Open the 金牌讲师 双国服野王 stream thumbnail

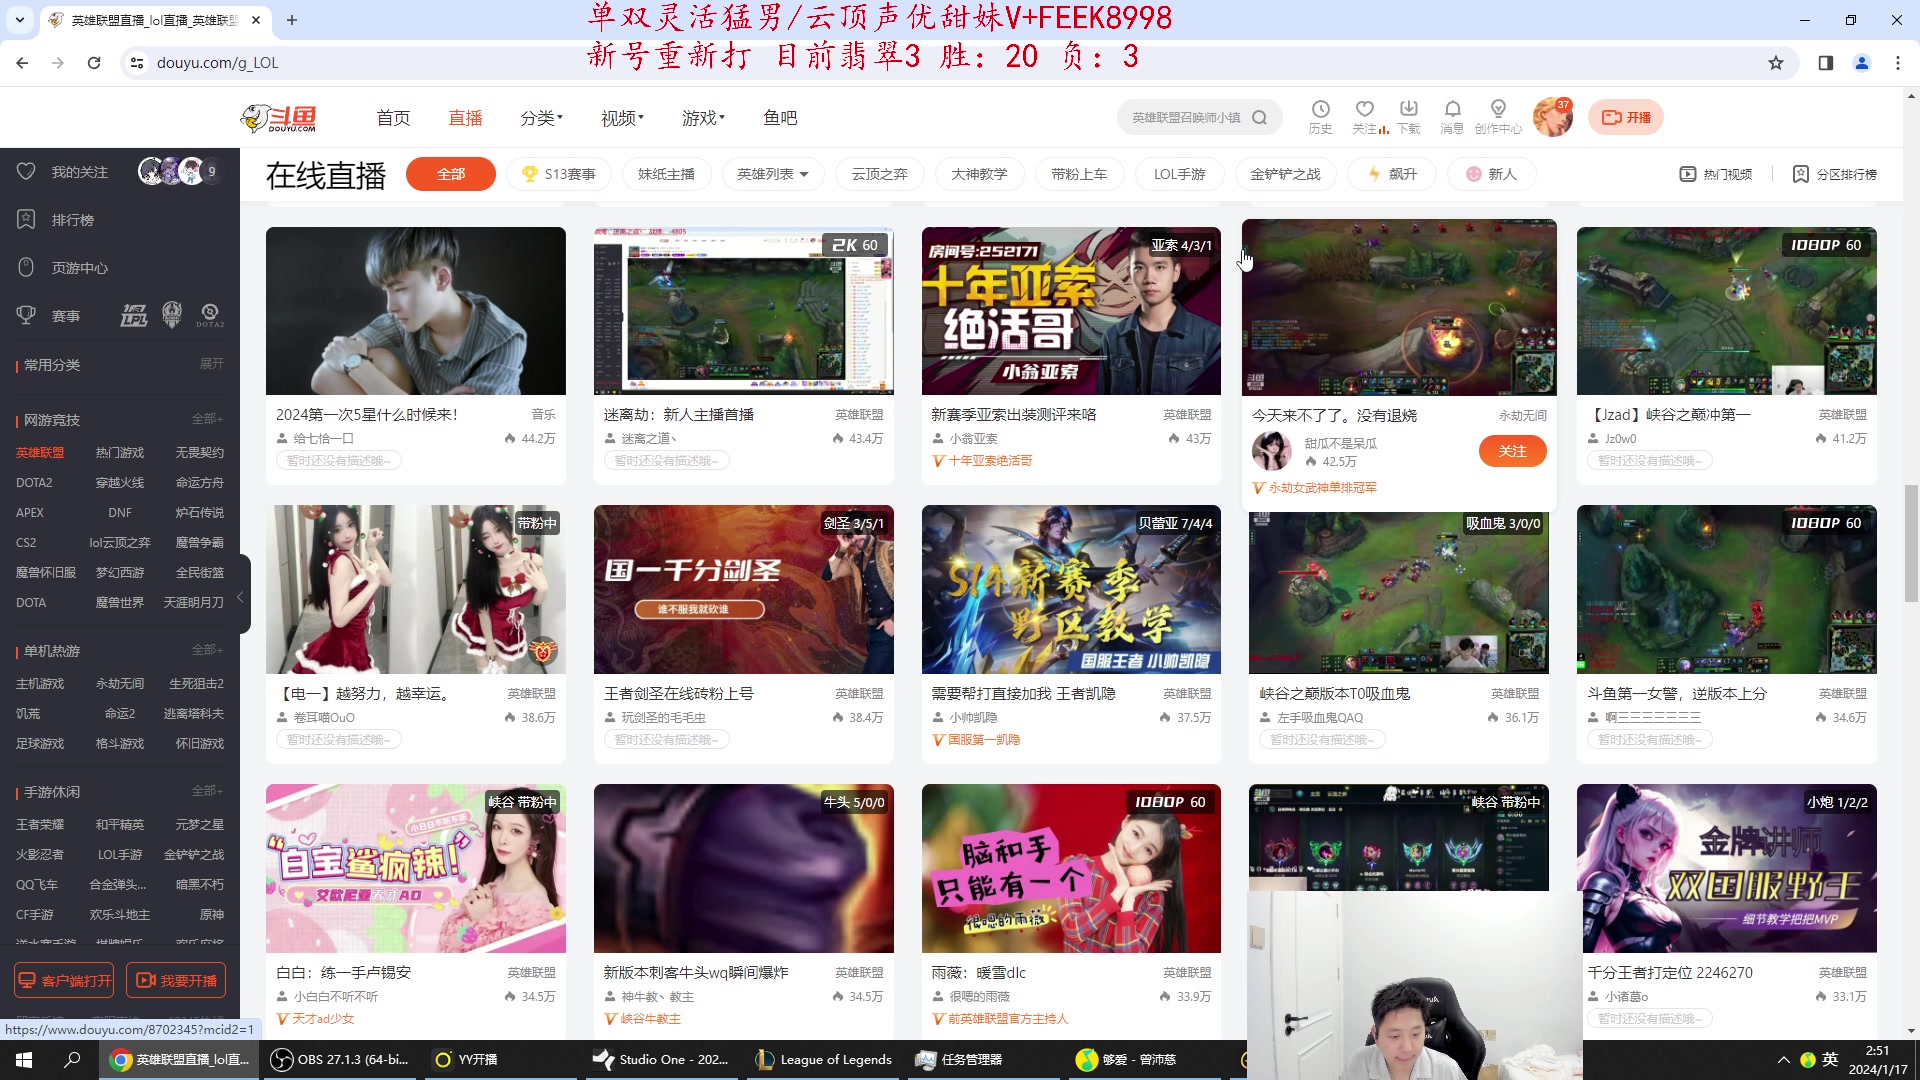1726,868
